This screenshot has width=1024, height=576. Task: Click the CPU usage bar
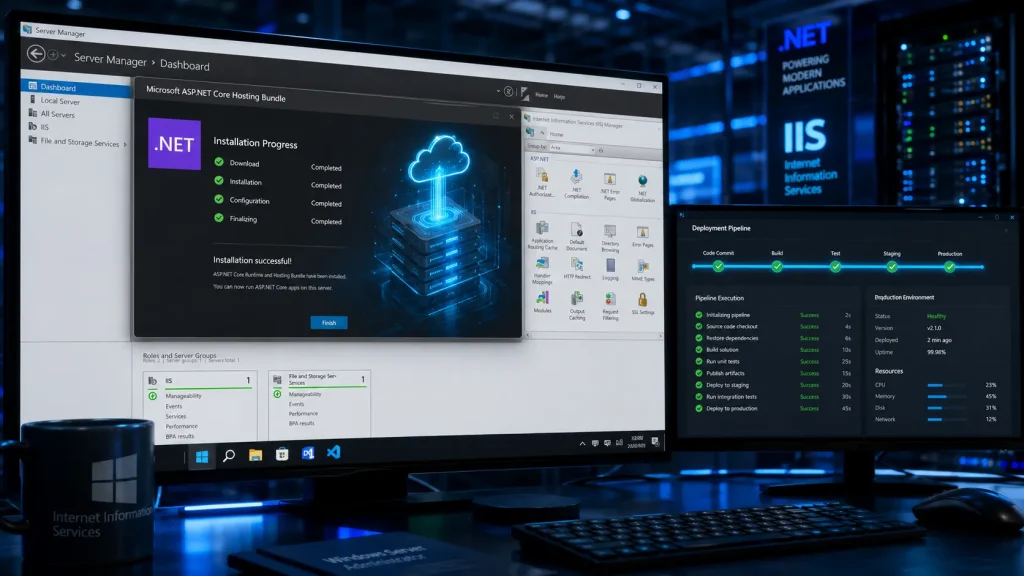tap(946, 385)
